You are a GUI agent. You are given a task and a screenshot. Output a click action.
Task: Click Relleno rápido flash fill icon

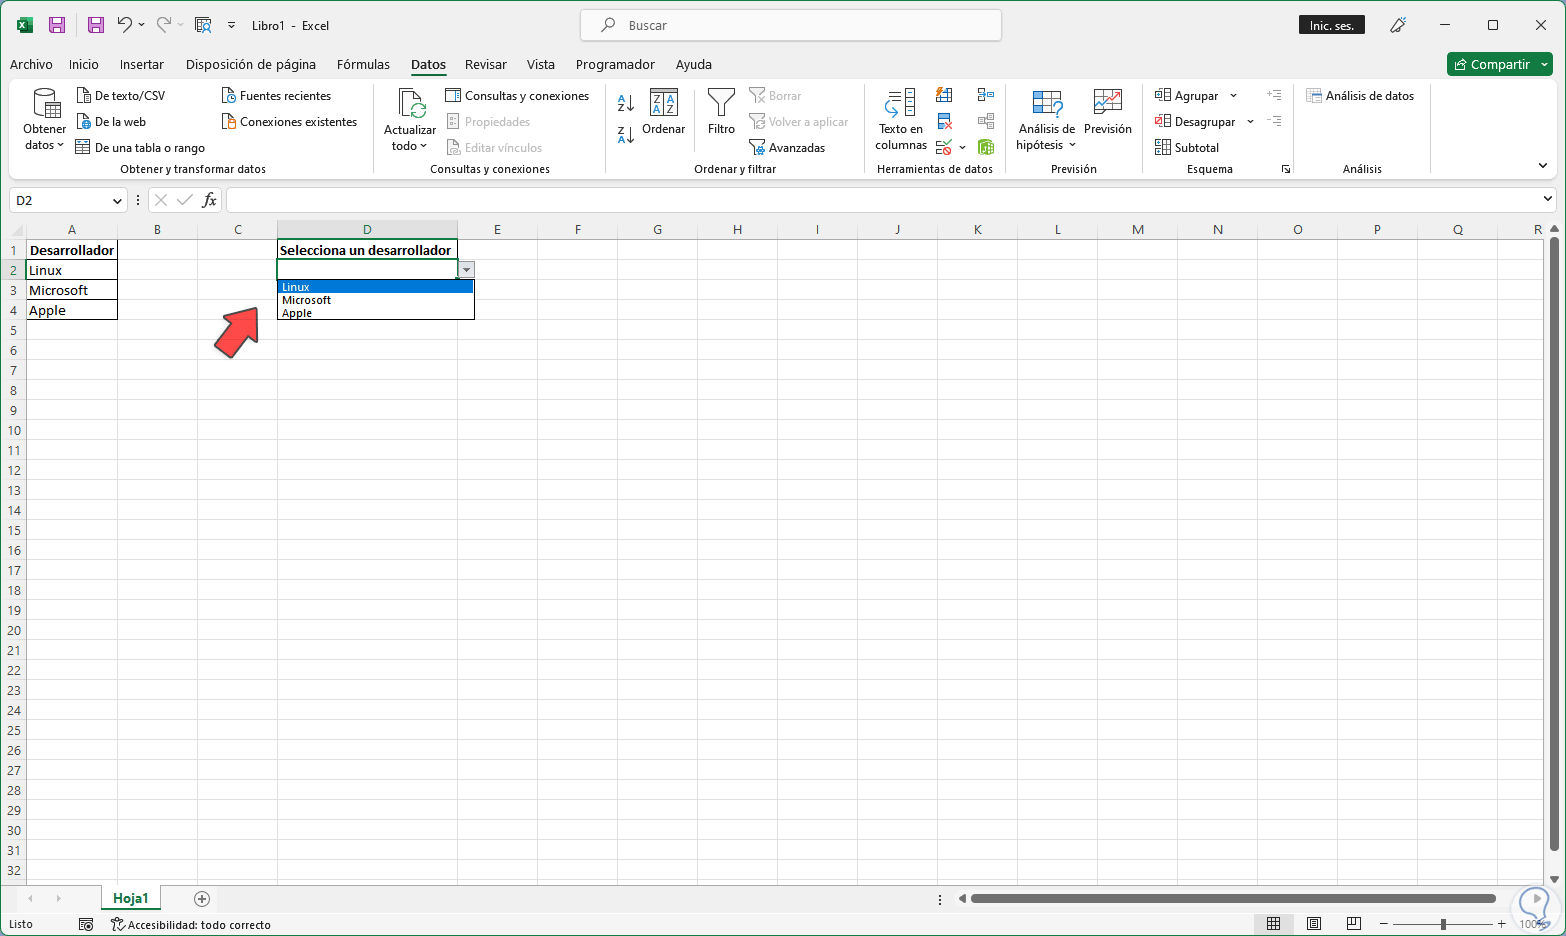tap(944, 95)
